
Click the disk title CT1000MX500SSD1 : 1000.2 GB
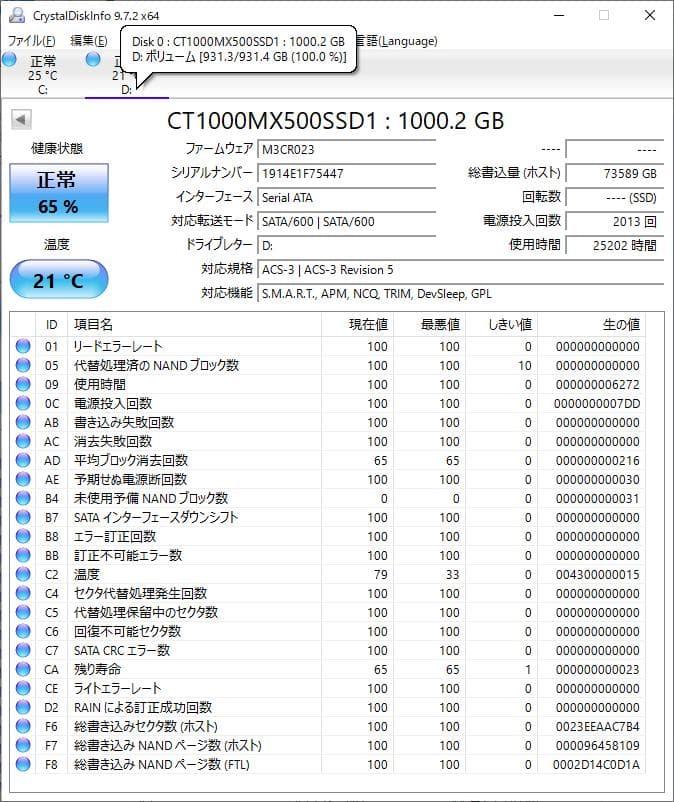(335, 121)
